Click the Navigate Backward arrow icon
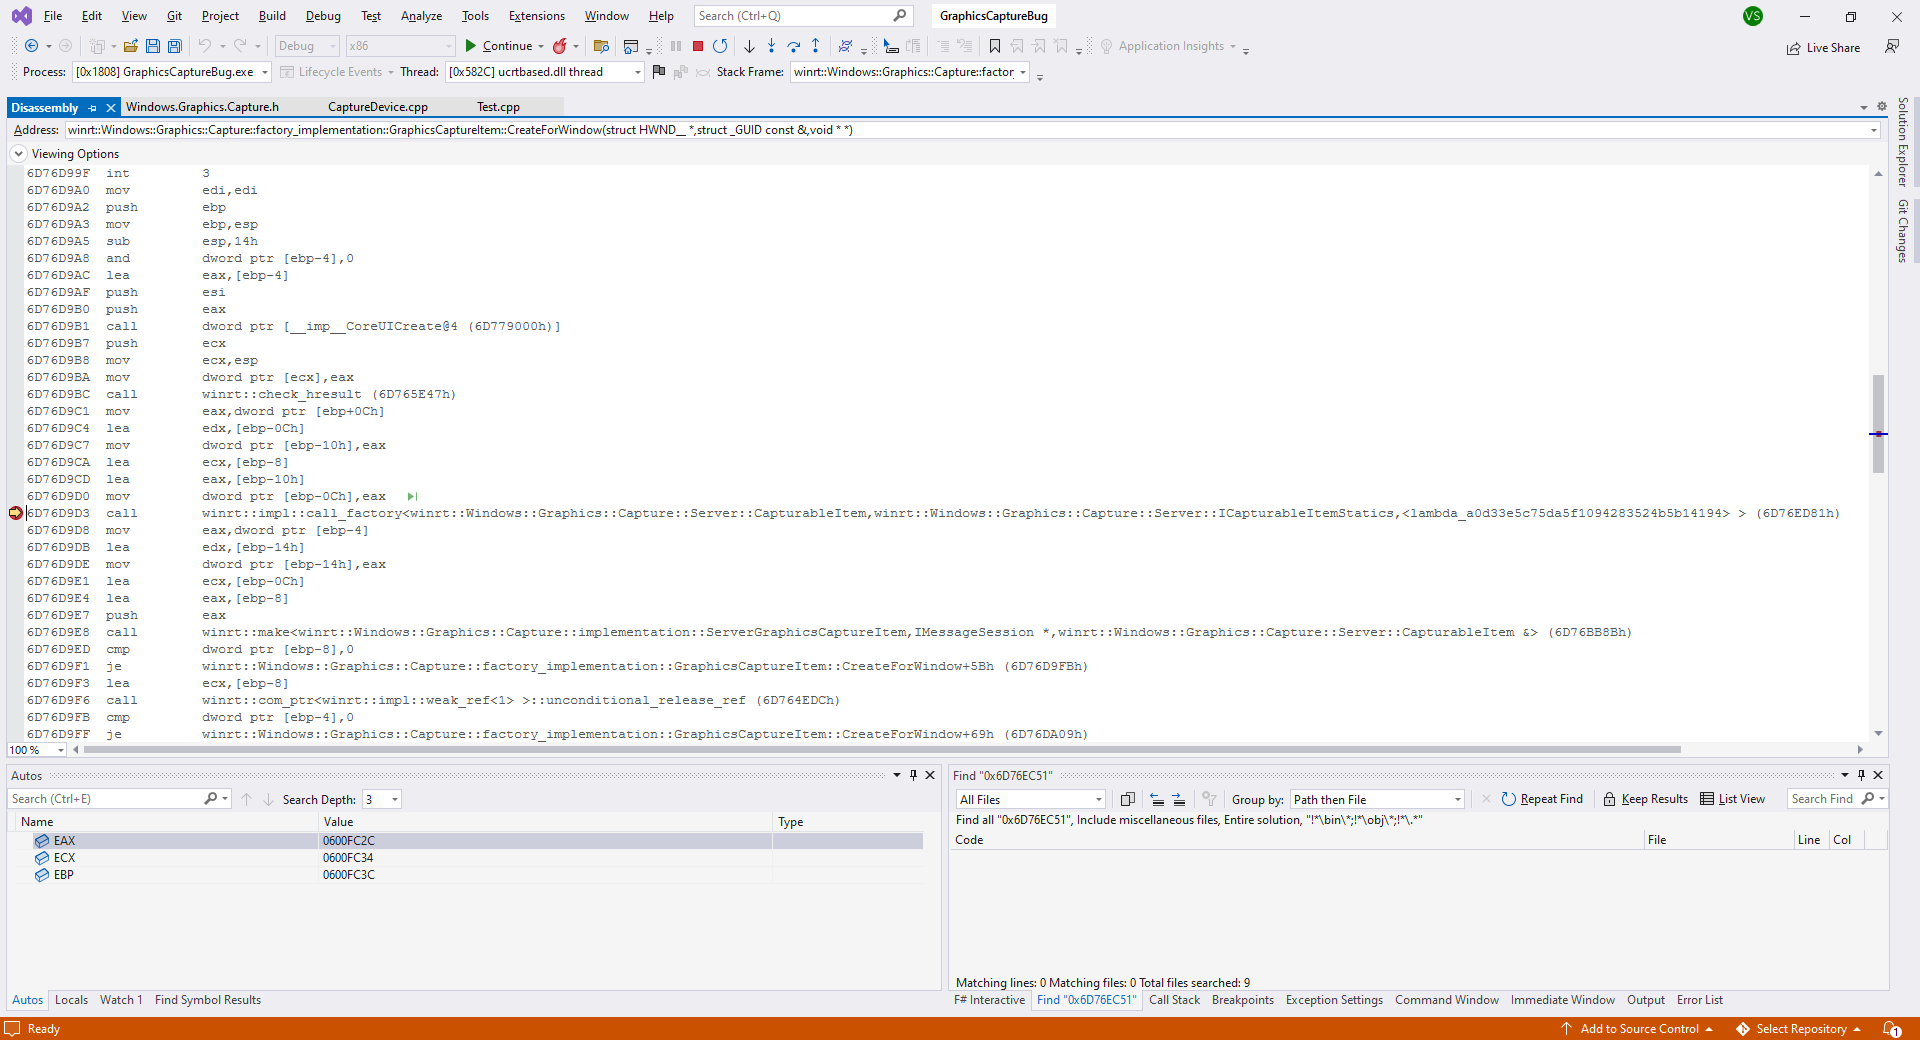 pos(31,46)
